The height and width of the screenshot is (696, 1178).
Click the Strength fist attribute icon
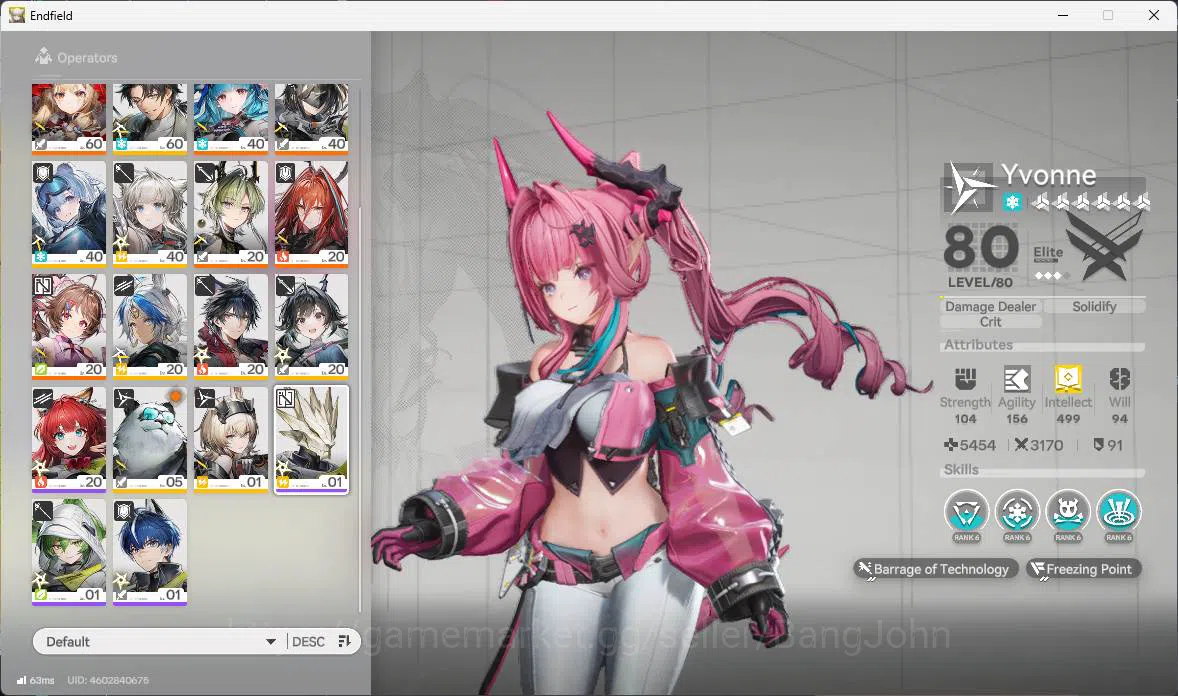click(965, 379)
